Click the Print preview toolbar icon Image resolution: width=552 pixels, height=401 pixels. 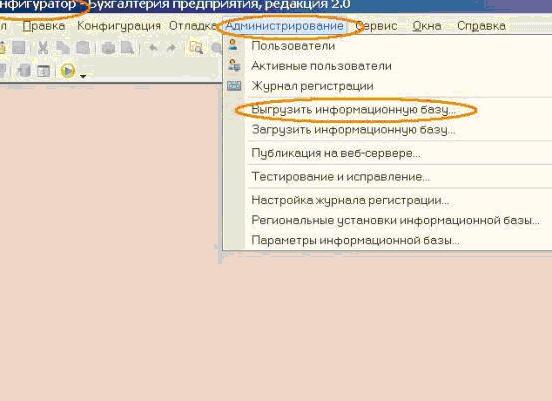coord(127,48)
